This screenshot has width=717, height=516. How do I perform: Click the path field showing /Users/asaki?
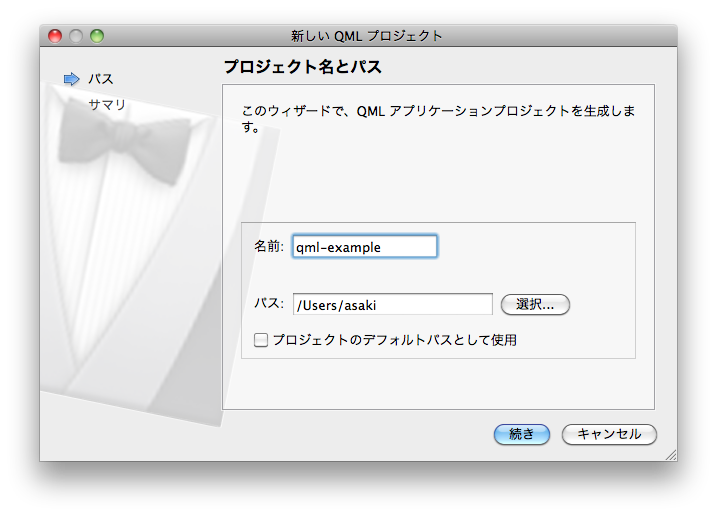click(392, 305)
